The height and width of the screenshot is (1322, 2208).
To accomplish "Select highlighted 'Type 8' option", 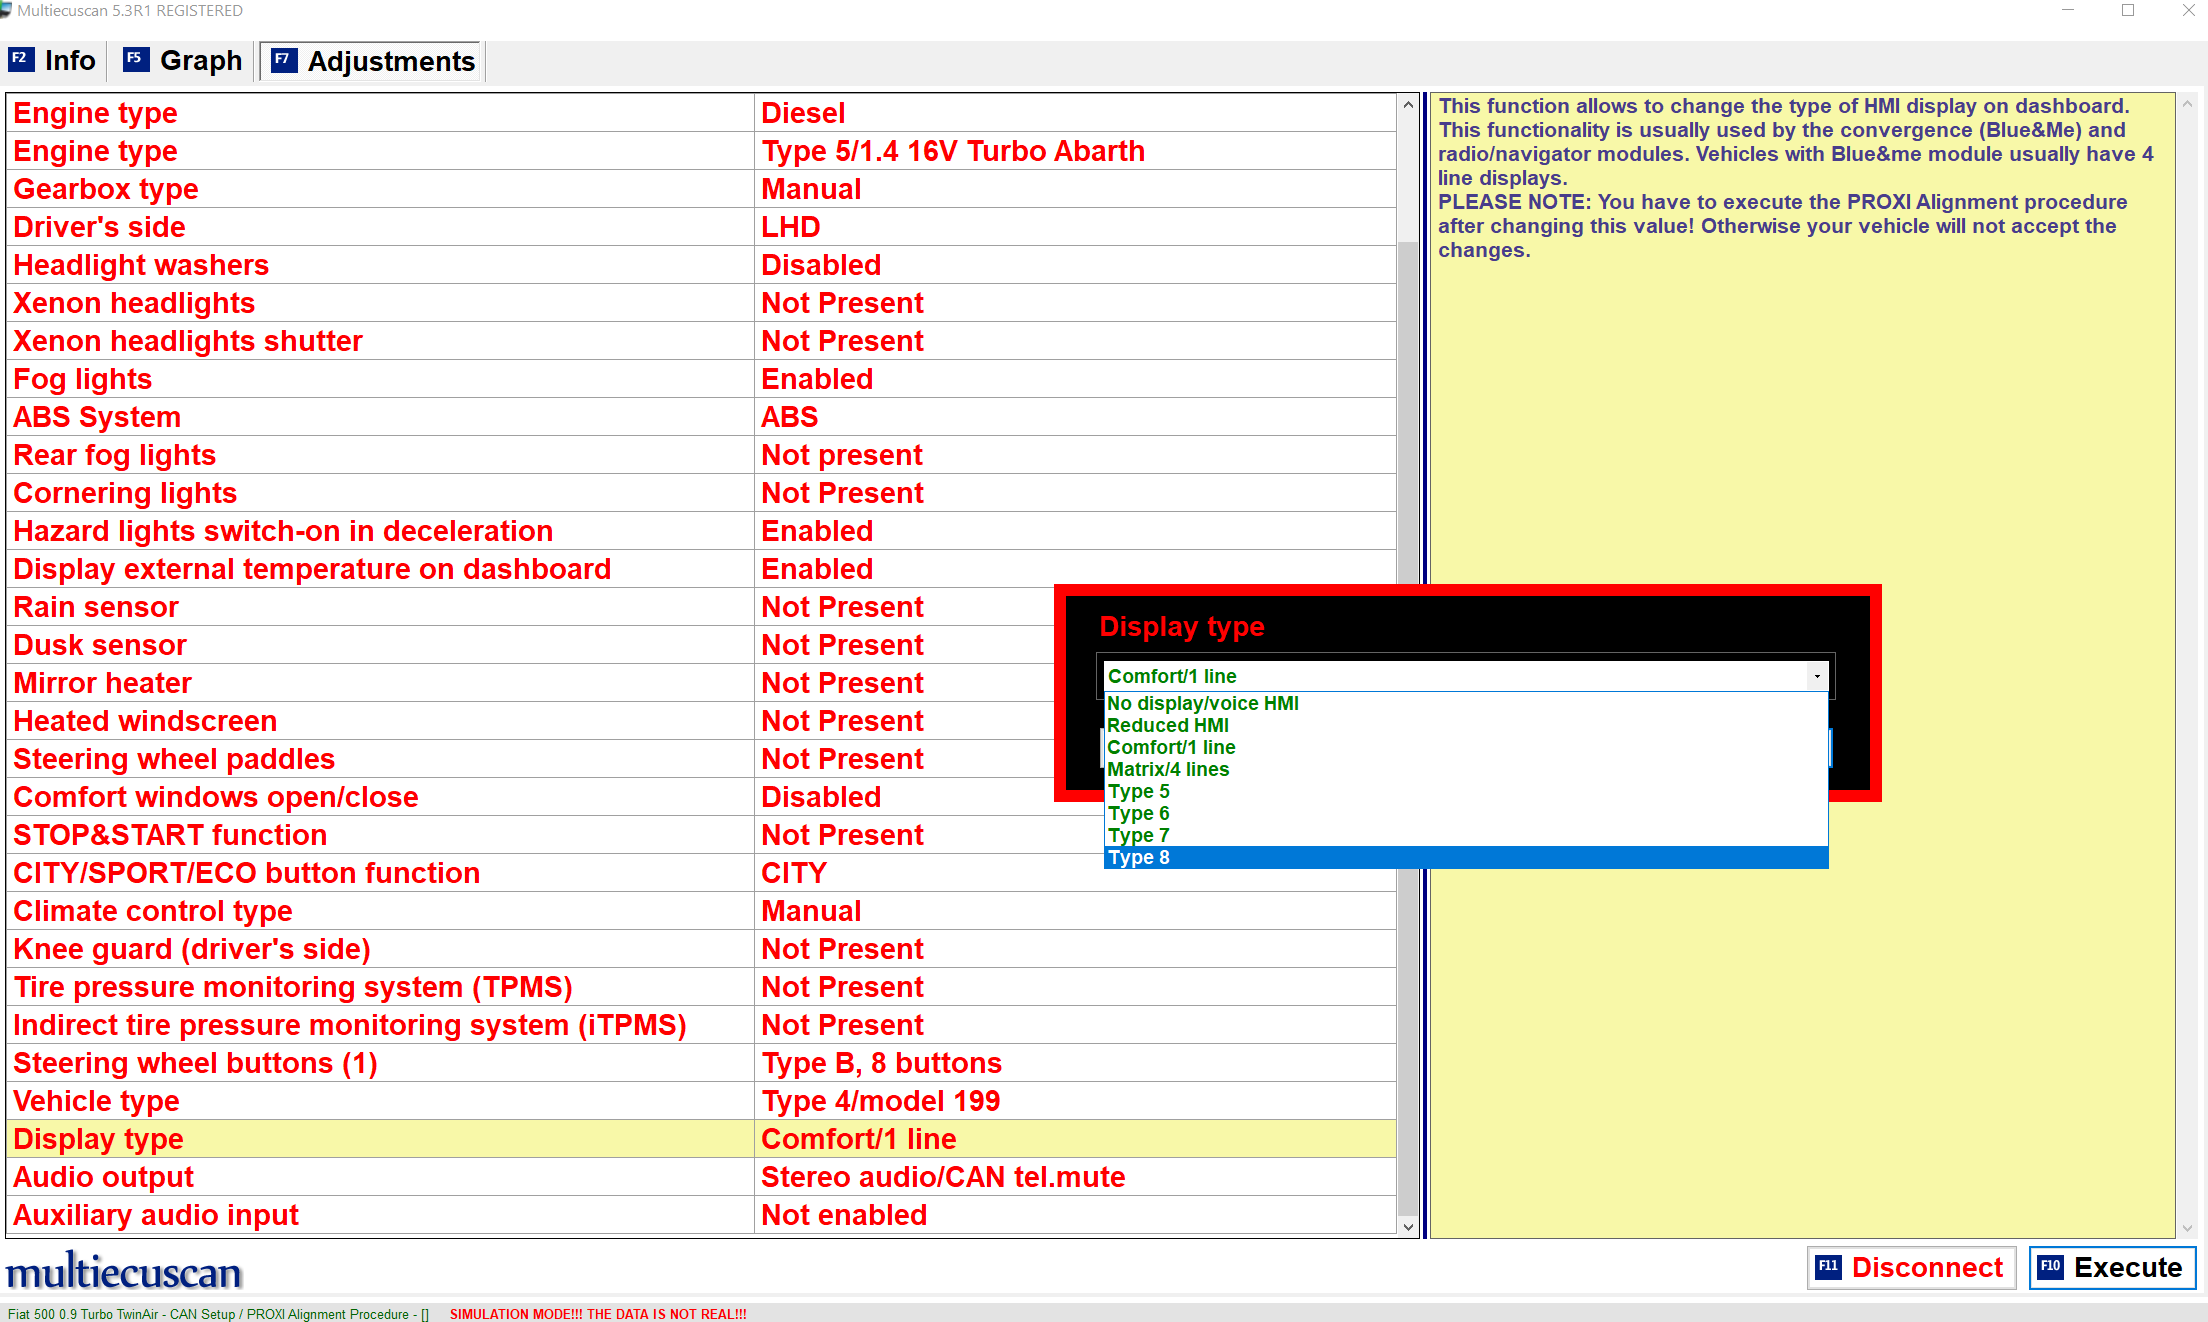I will pos(1466,857).
